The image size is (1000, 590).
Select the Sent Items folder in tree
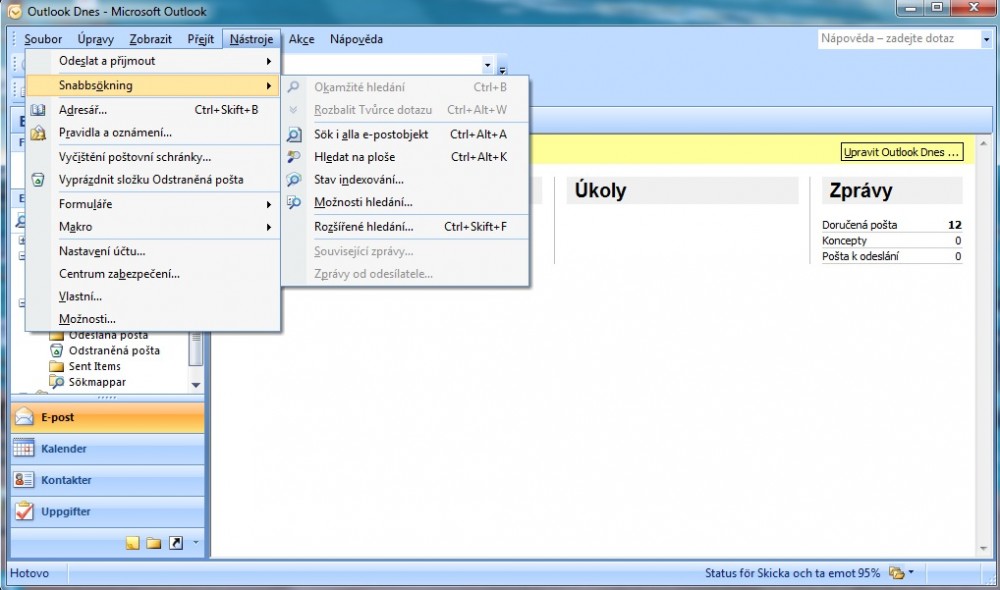click(x=94, y=367)
